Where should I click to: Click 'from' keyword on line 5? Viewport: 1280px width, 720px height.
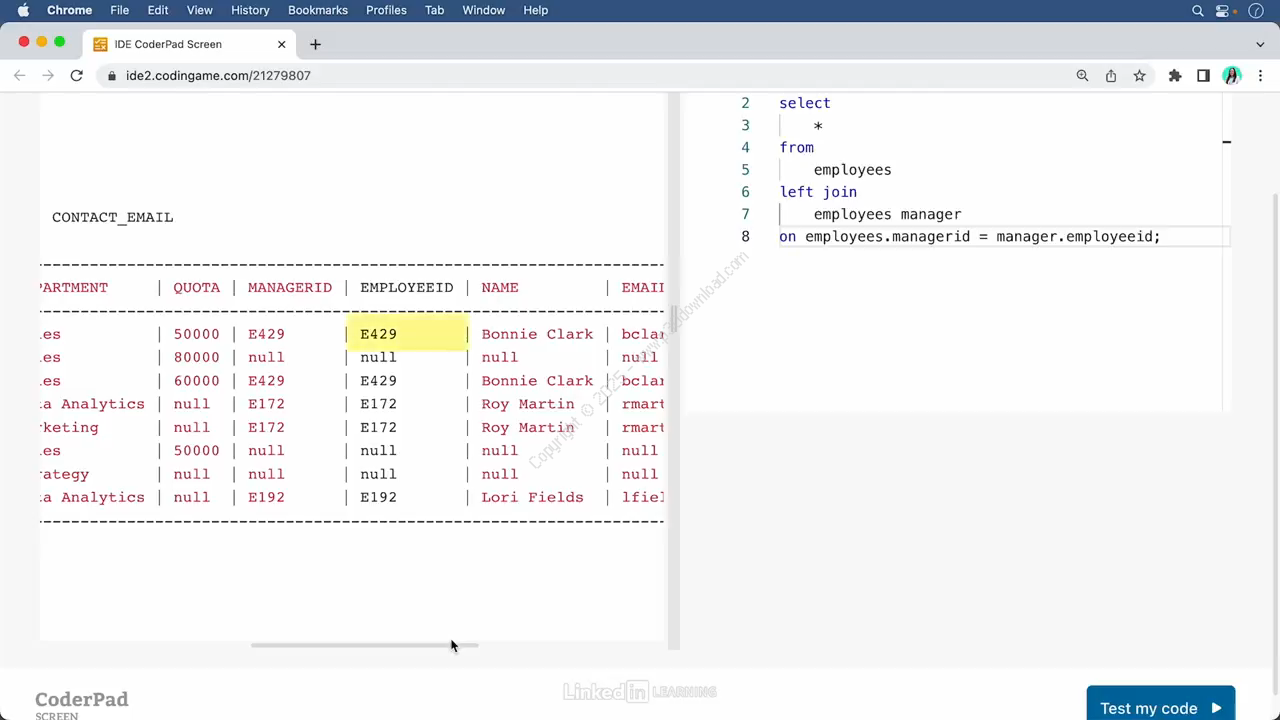tap(797, 147)
